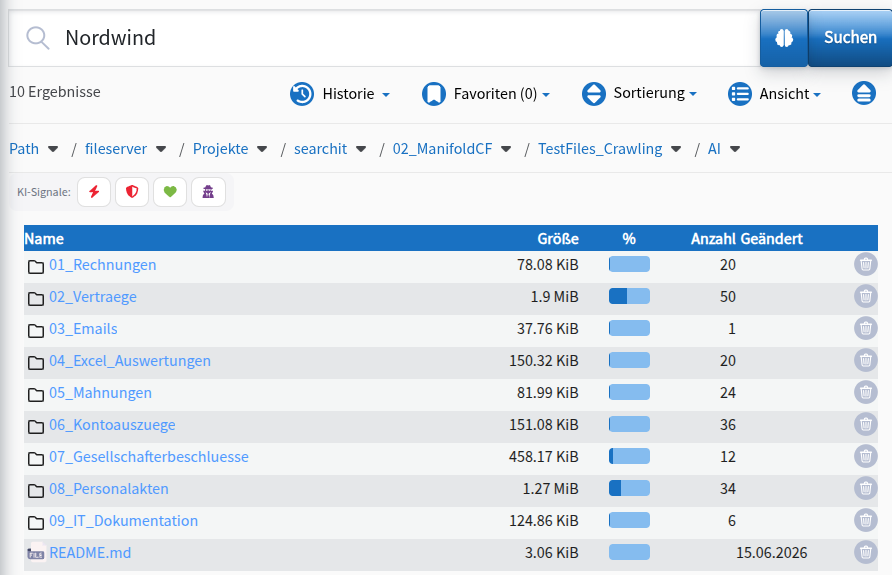Sort by the Größe column header

[x=558, y=239]
